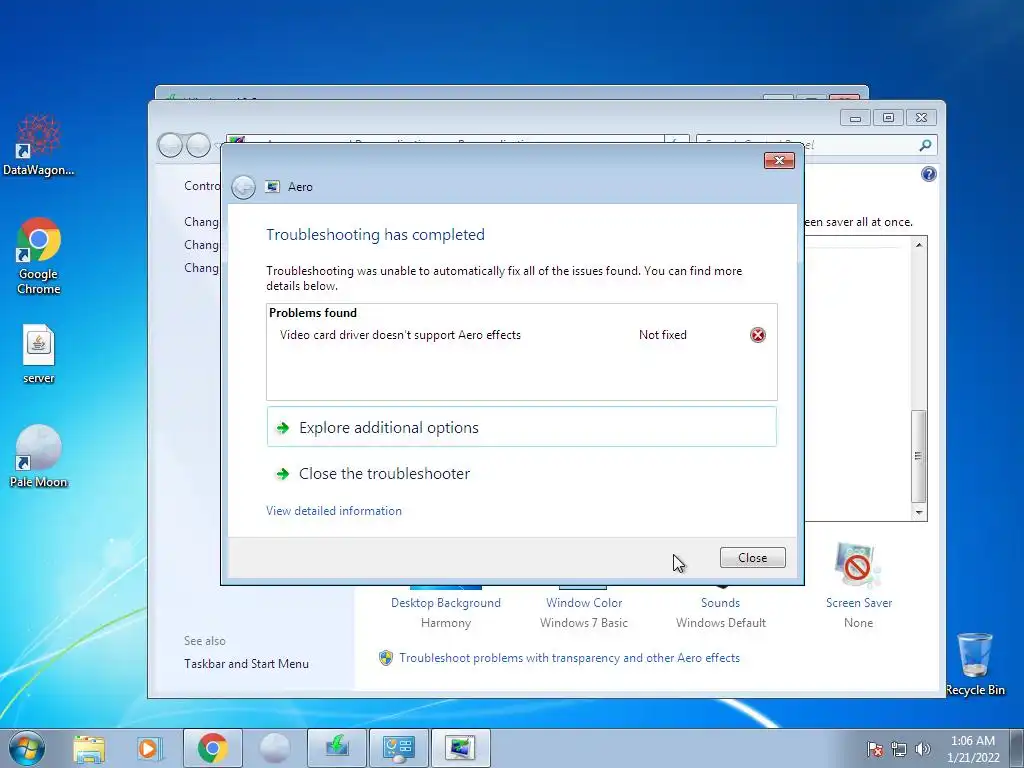This screenshot has height=768, width=1024.
Task: Open Pale Moon from the taskbar
Action: pos(274,748)
